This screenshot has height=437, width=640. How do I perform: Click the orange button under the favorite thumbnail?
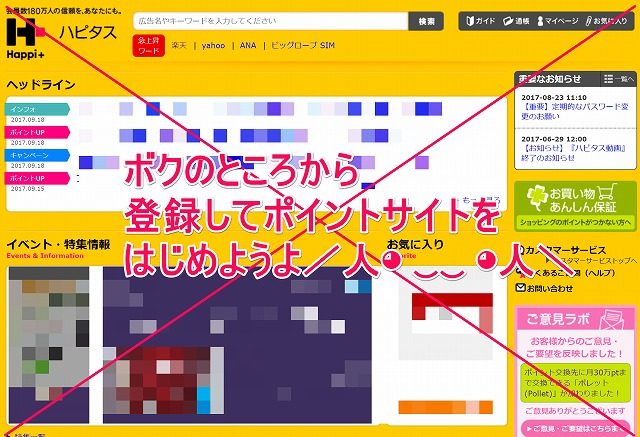click(x=445, y=407)
